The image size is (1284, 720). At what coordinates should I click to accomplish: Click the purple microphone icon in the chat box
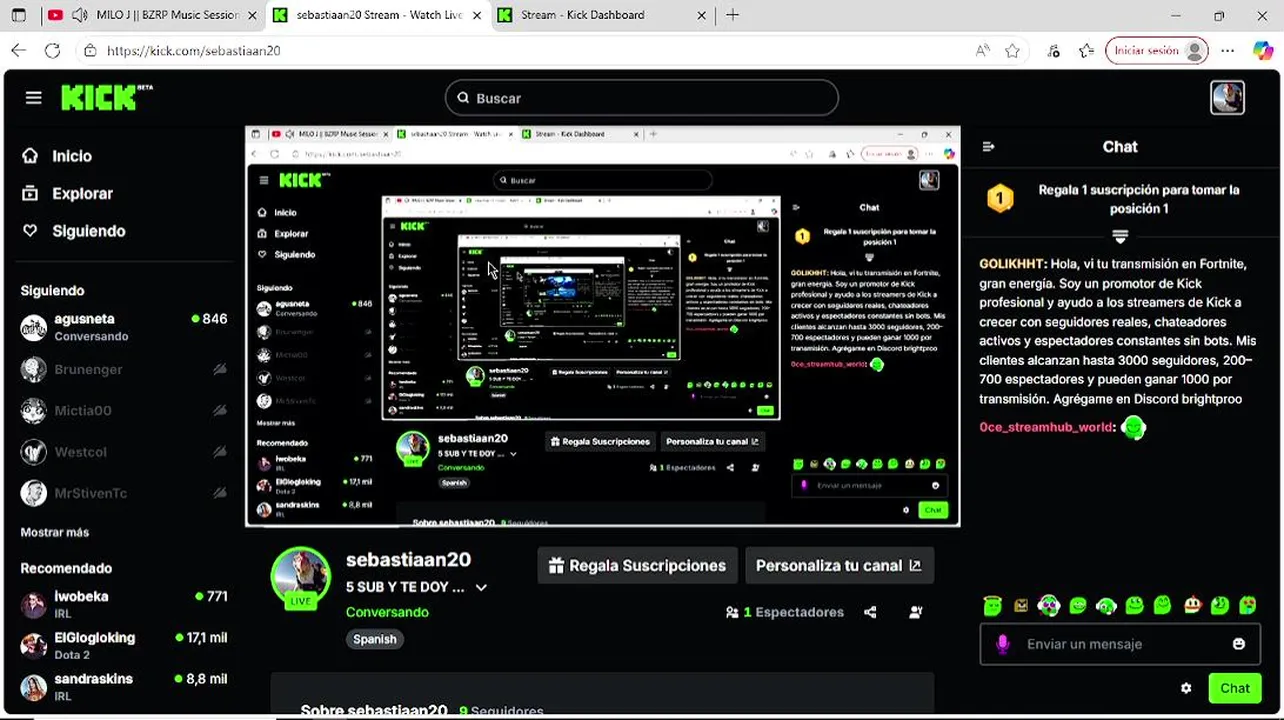[x=1002, y=644]
